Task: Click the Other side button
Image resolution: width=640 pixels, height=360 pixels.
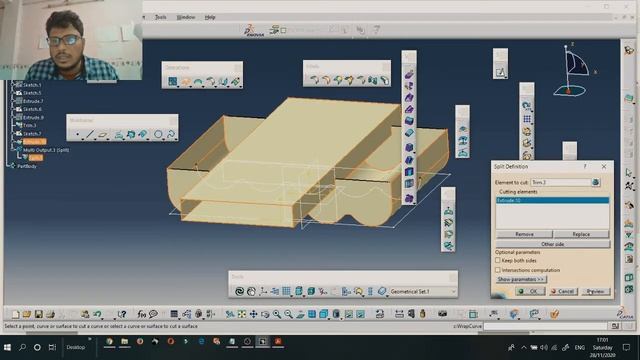Action: point(553,244)
